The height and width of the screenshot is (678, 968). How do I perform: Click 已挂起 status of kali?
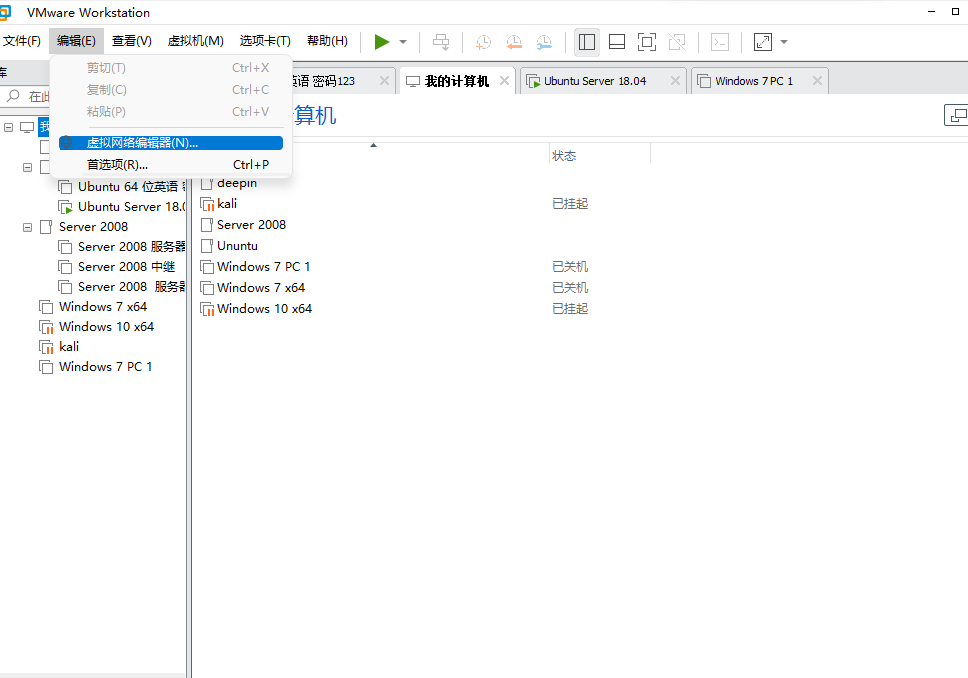[x=570, y=204]
